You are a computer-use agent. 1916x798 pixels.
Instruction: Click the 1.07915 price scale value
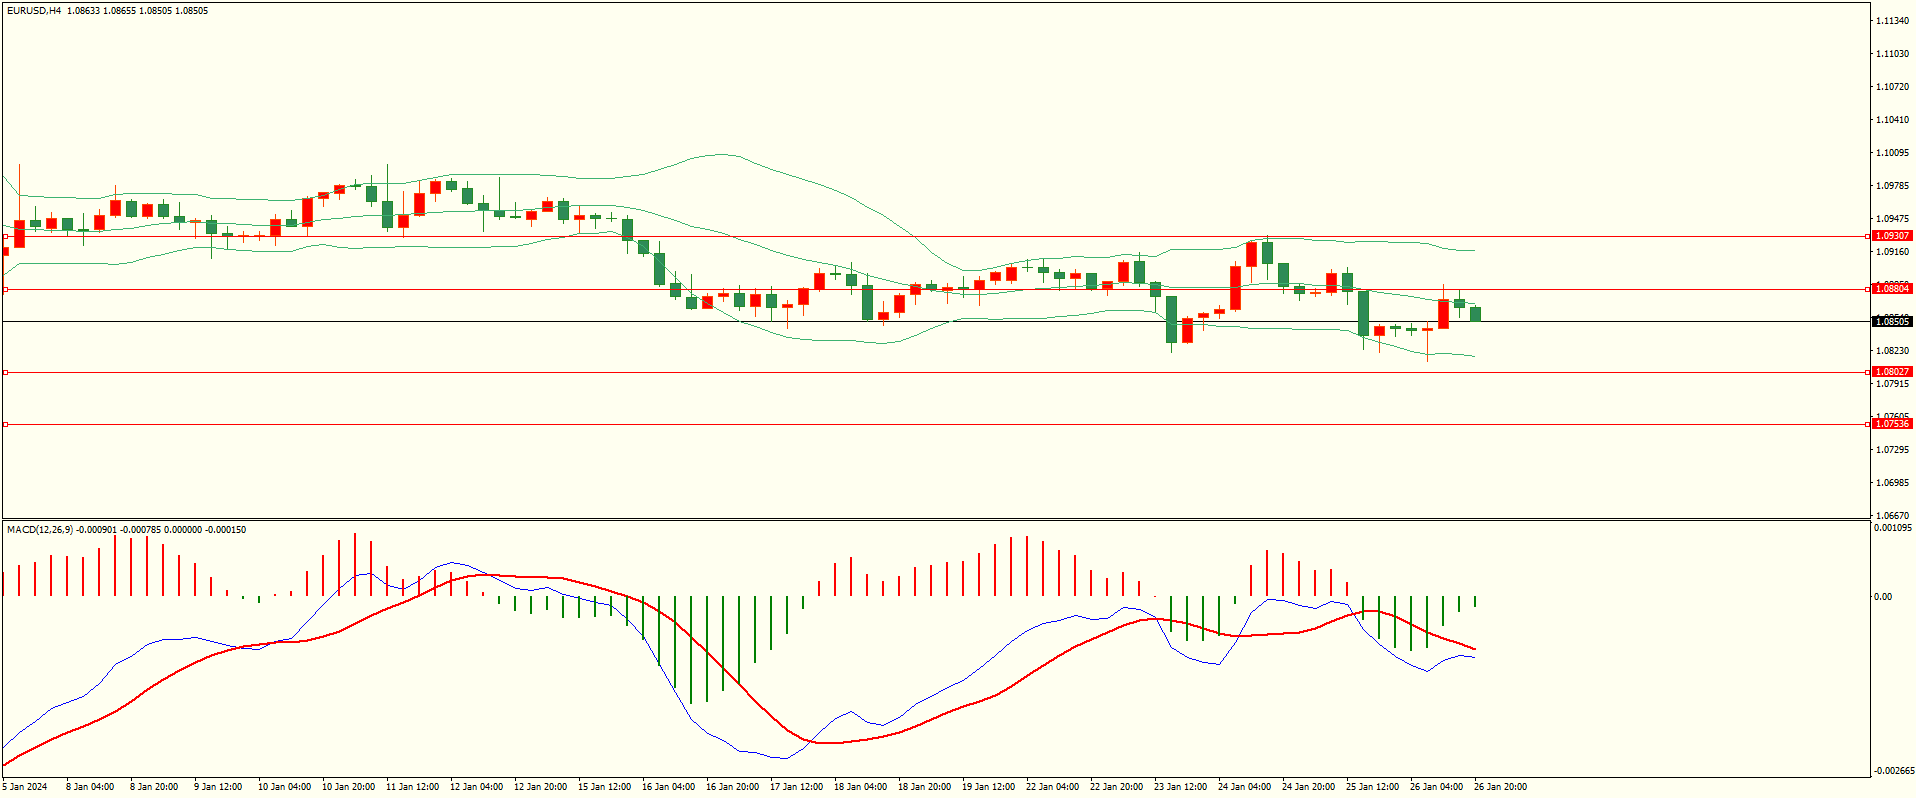[x=1892, y=384]
